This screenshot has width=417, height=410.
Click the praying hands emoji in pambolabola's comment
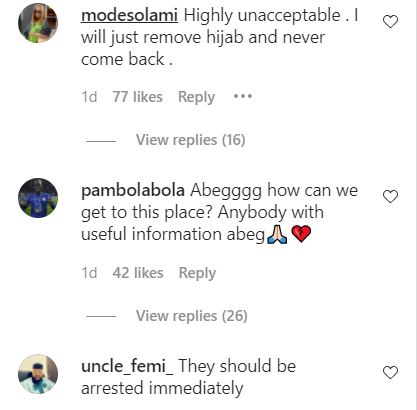point(277,234)
